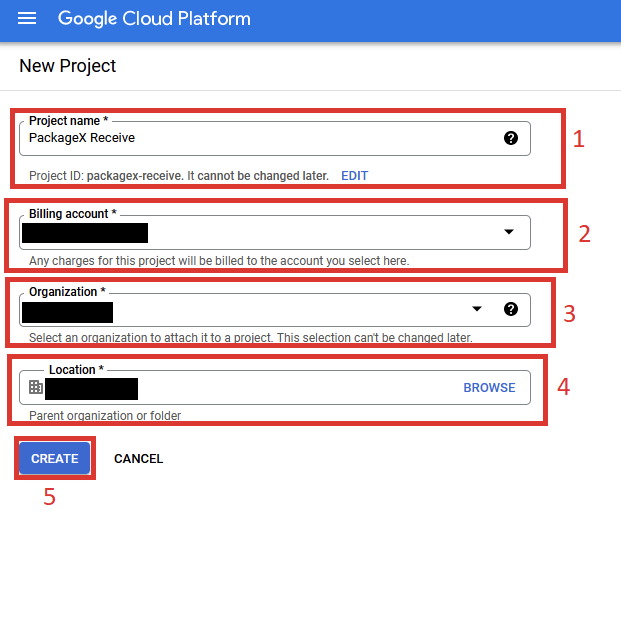Viewport: 621px width, 631px height.
Task: Click the New Project page heading
Action: coord(68,66)
